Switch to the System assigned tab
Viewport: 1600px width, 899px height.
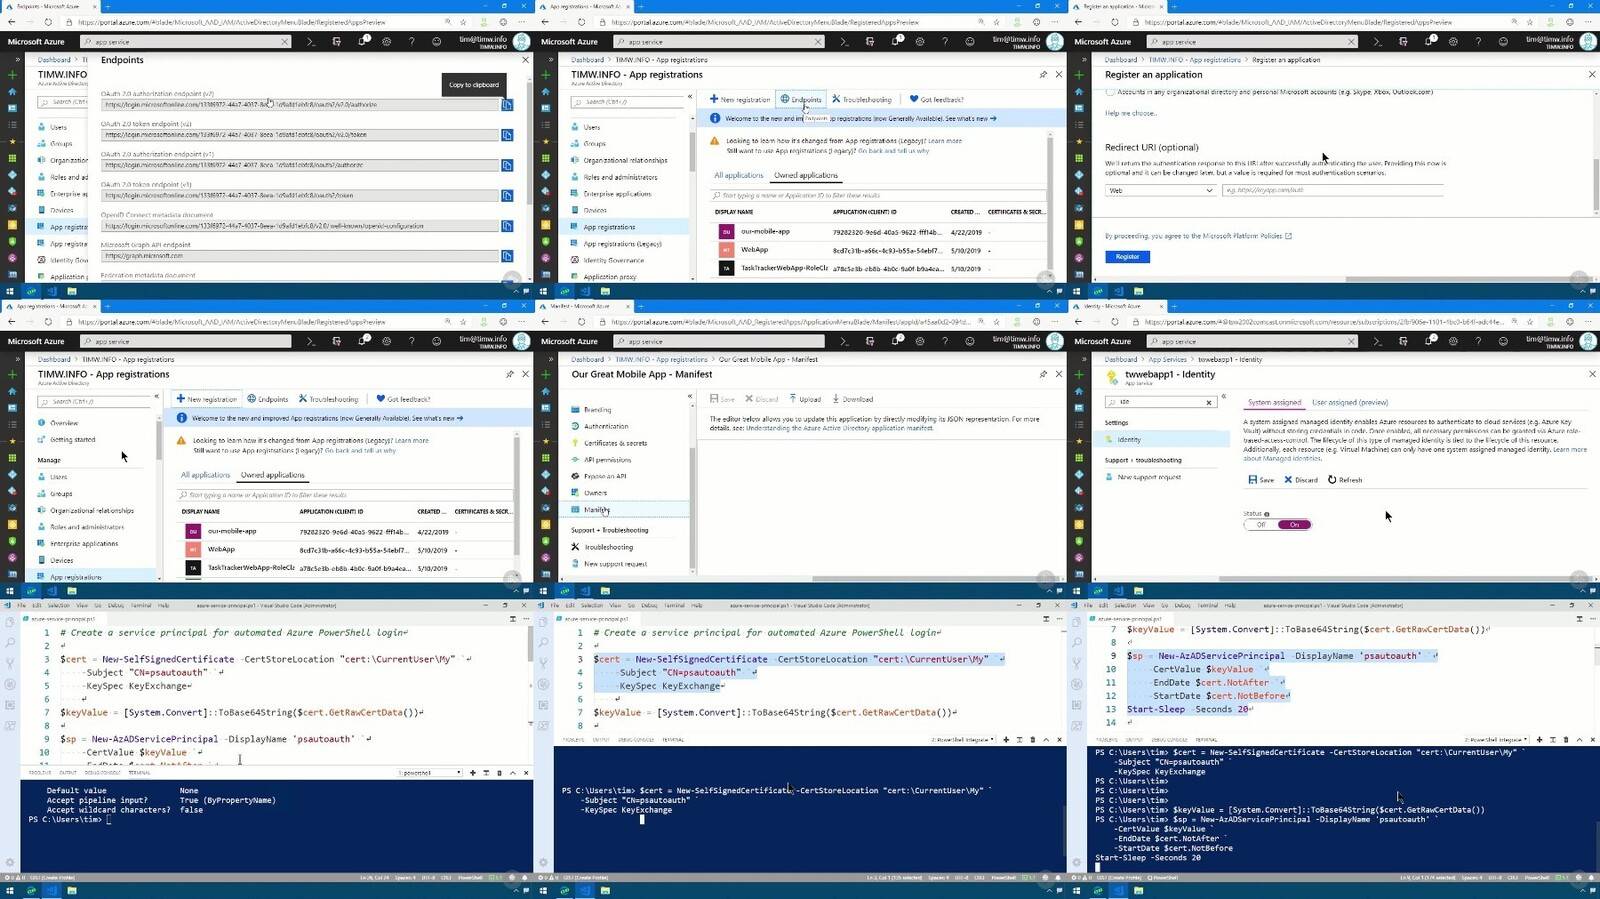(x=1274, y=403)
